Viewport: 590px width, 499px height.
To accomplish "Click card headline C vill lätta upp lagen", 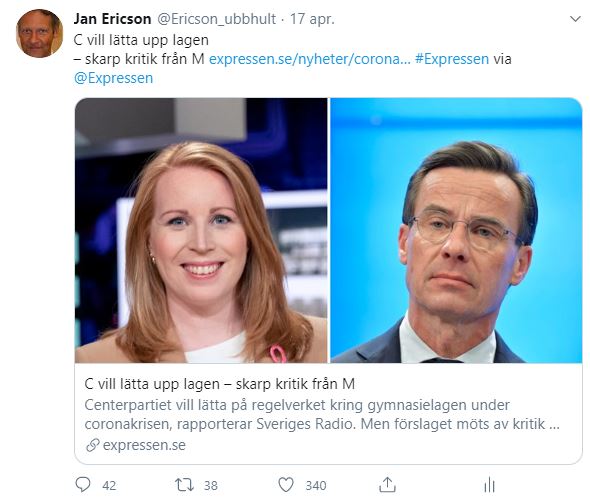I will click(x=220, y=384).
